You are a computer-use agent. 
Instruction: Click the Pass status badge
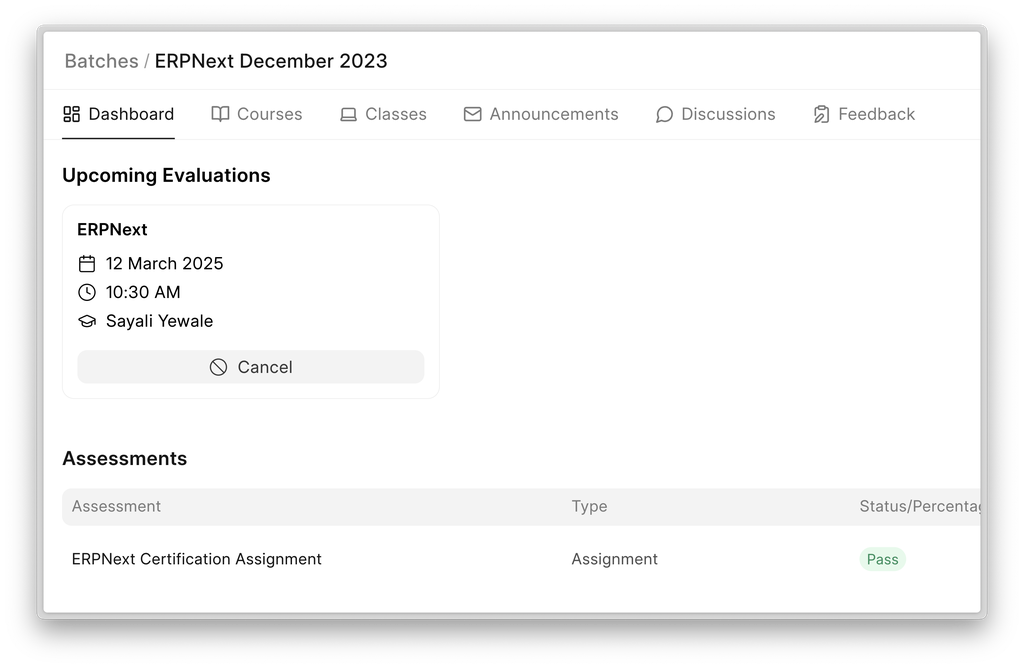[882, 559]
